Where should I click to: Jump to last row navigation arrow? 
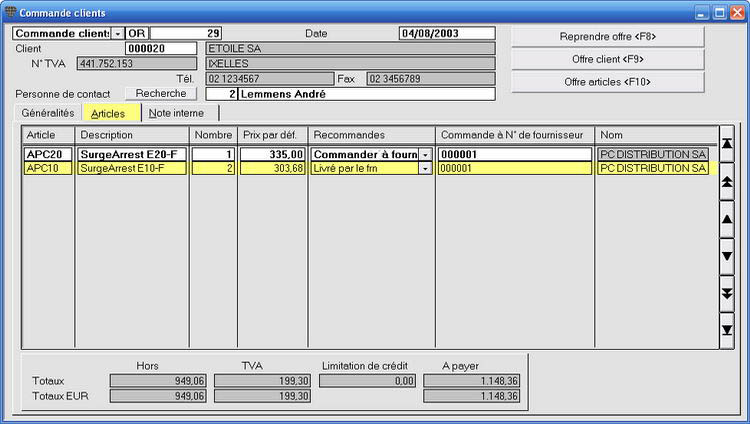(727, 330)
